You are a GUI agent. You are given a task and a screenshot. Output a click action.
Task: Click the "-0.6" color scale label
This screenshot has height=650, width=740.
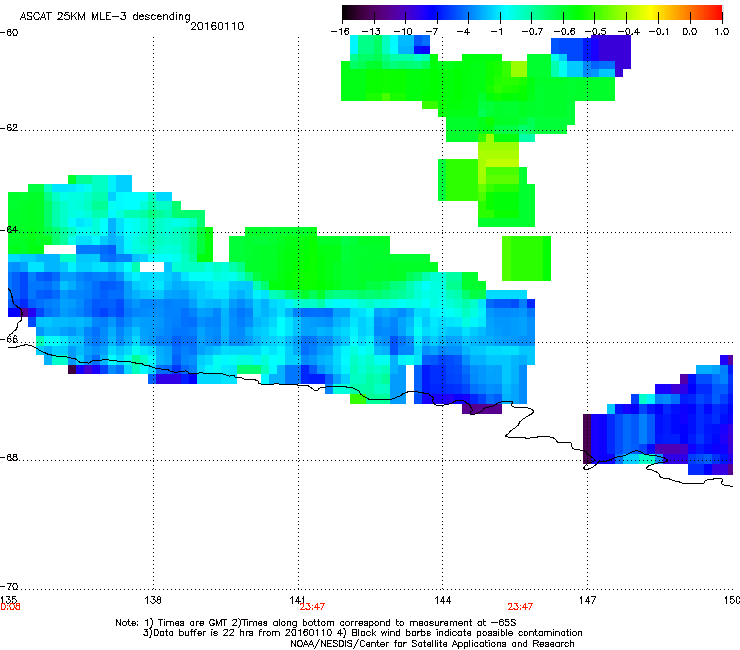564,32
